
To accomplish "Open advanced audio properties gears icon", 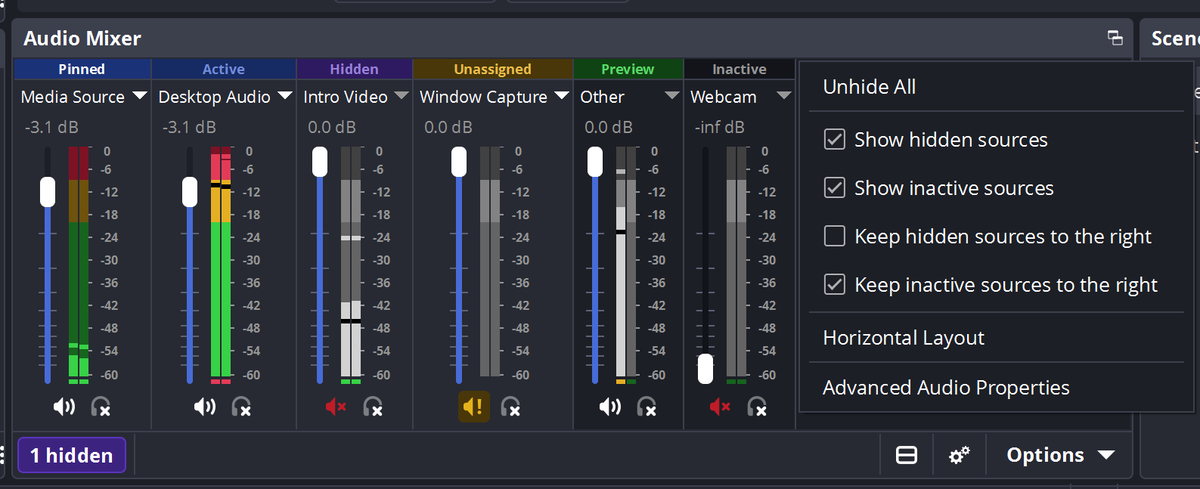I will (959, 455).
